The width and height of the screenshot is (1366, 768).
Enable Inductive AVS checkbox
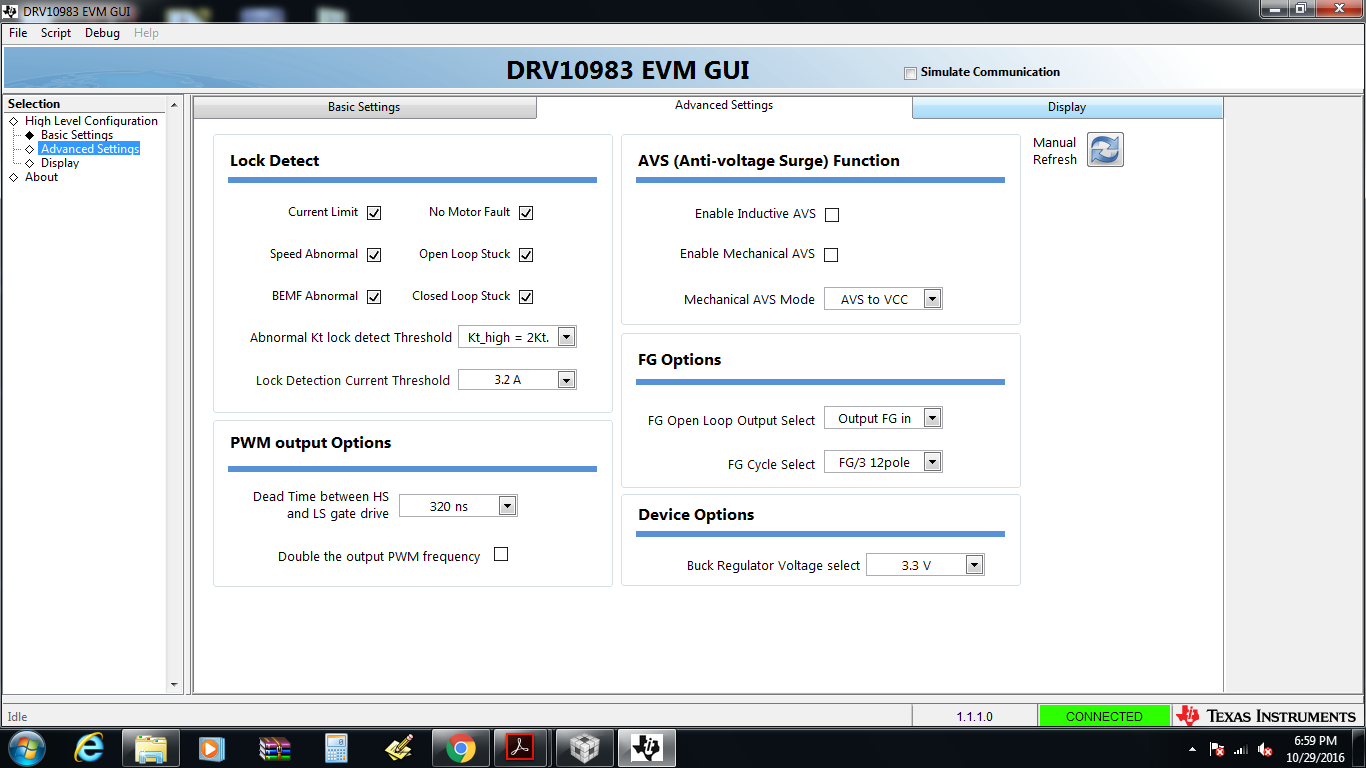click(x=832, y=215)
